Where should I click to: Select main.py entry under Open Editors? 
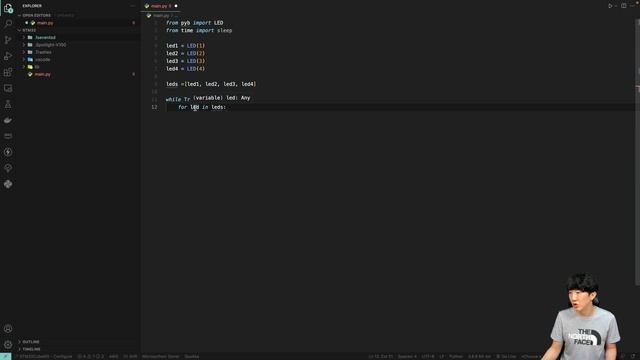tap(45, 23)
